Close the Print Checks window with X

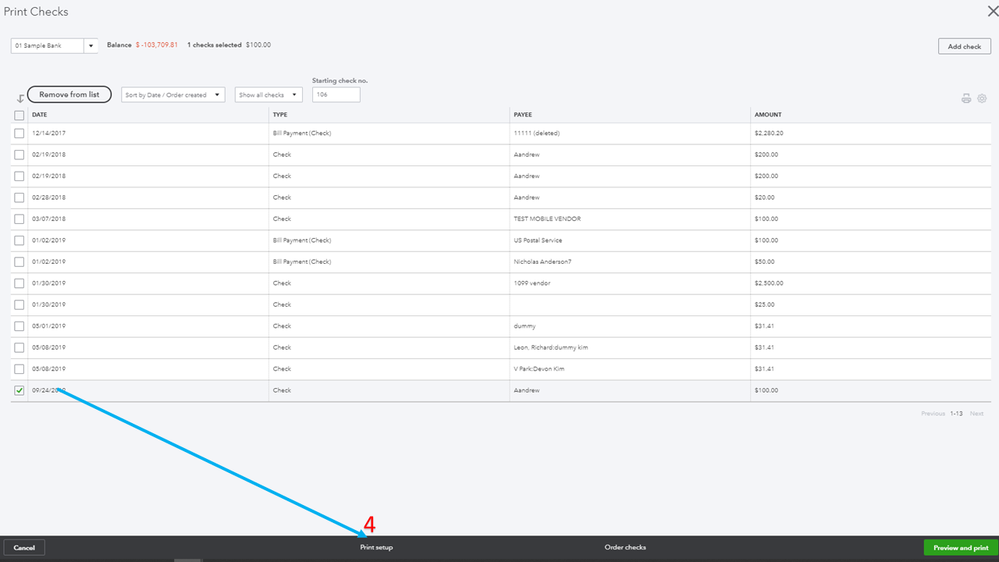[993, 11]
